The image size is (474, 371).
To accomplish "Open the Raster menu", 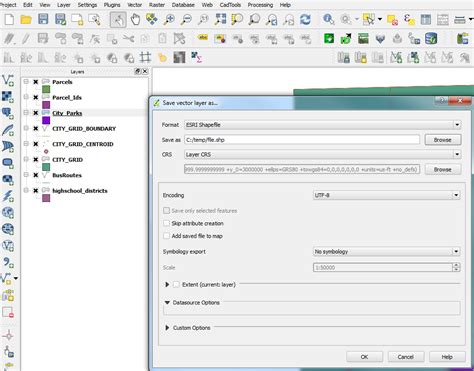I will coord(157,5).
